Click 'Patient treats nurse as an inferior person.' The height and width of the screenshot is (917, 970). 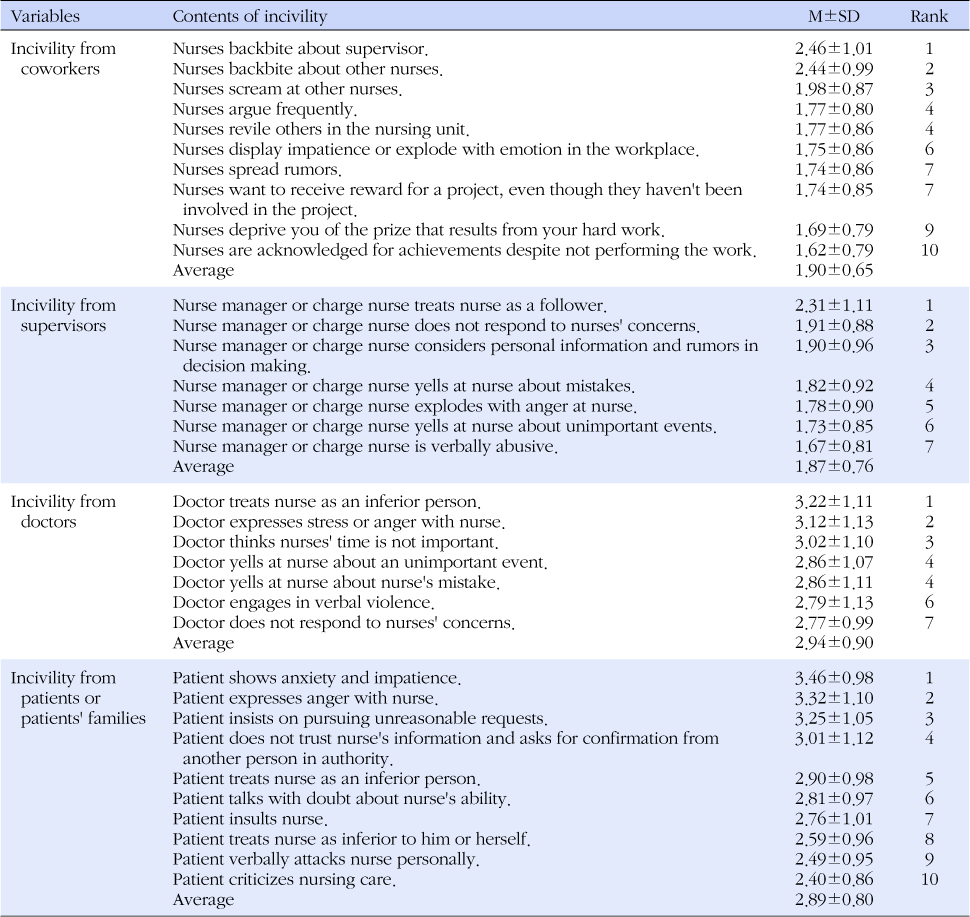click(326, 779)
